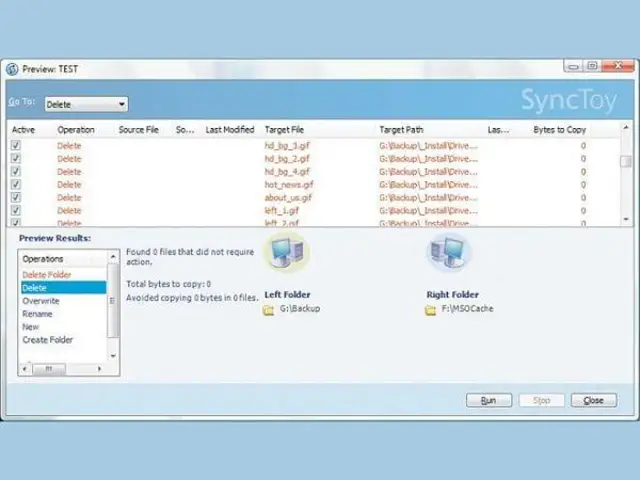This screenshot has width=640, height=480.
Task: Click the Delete operation in hd_bg_3.gif row
Action: [x=69, y=146]
